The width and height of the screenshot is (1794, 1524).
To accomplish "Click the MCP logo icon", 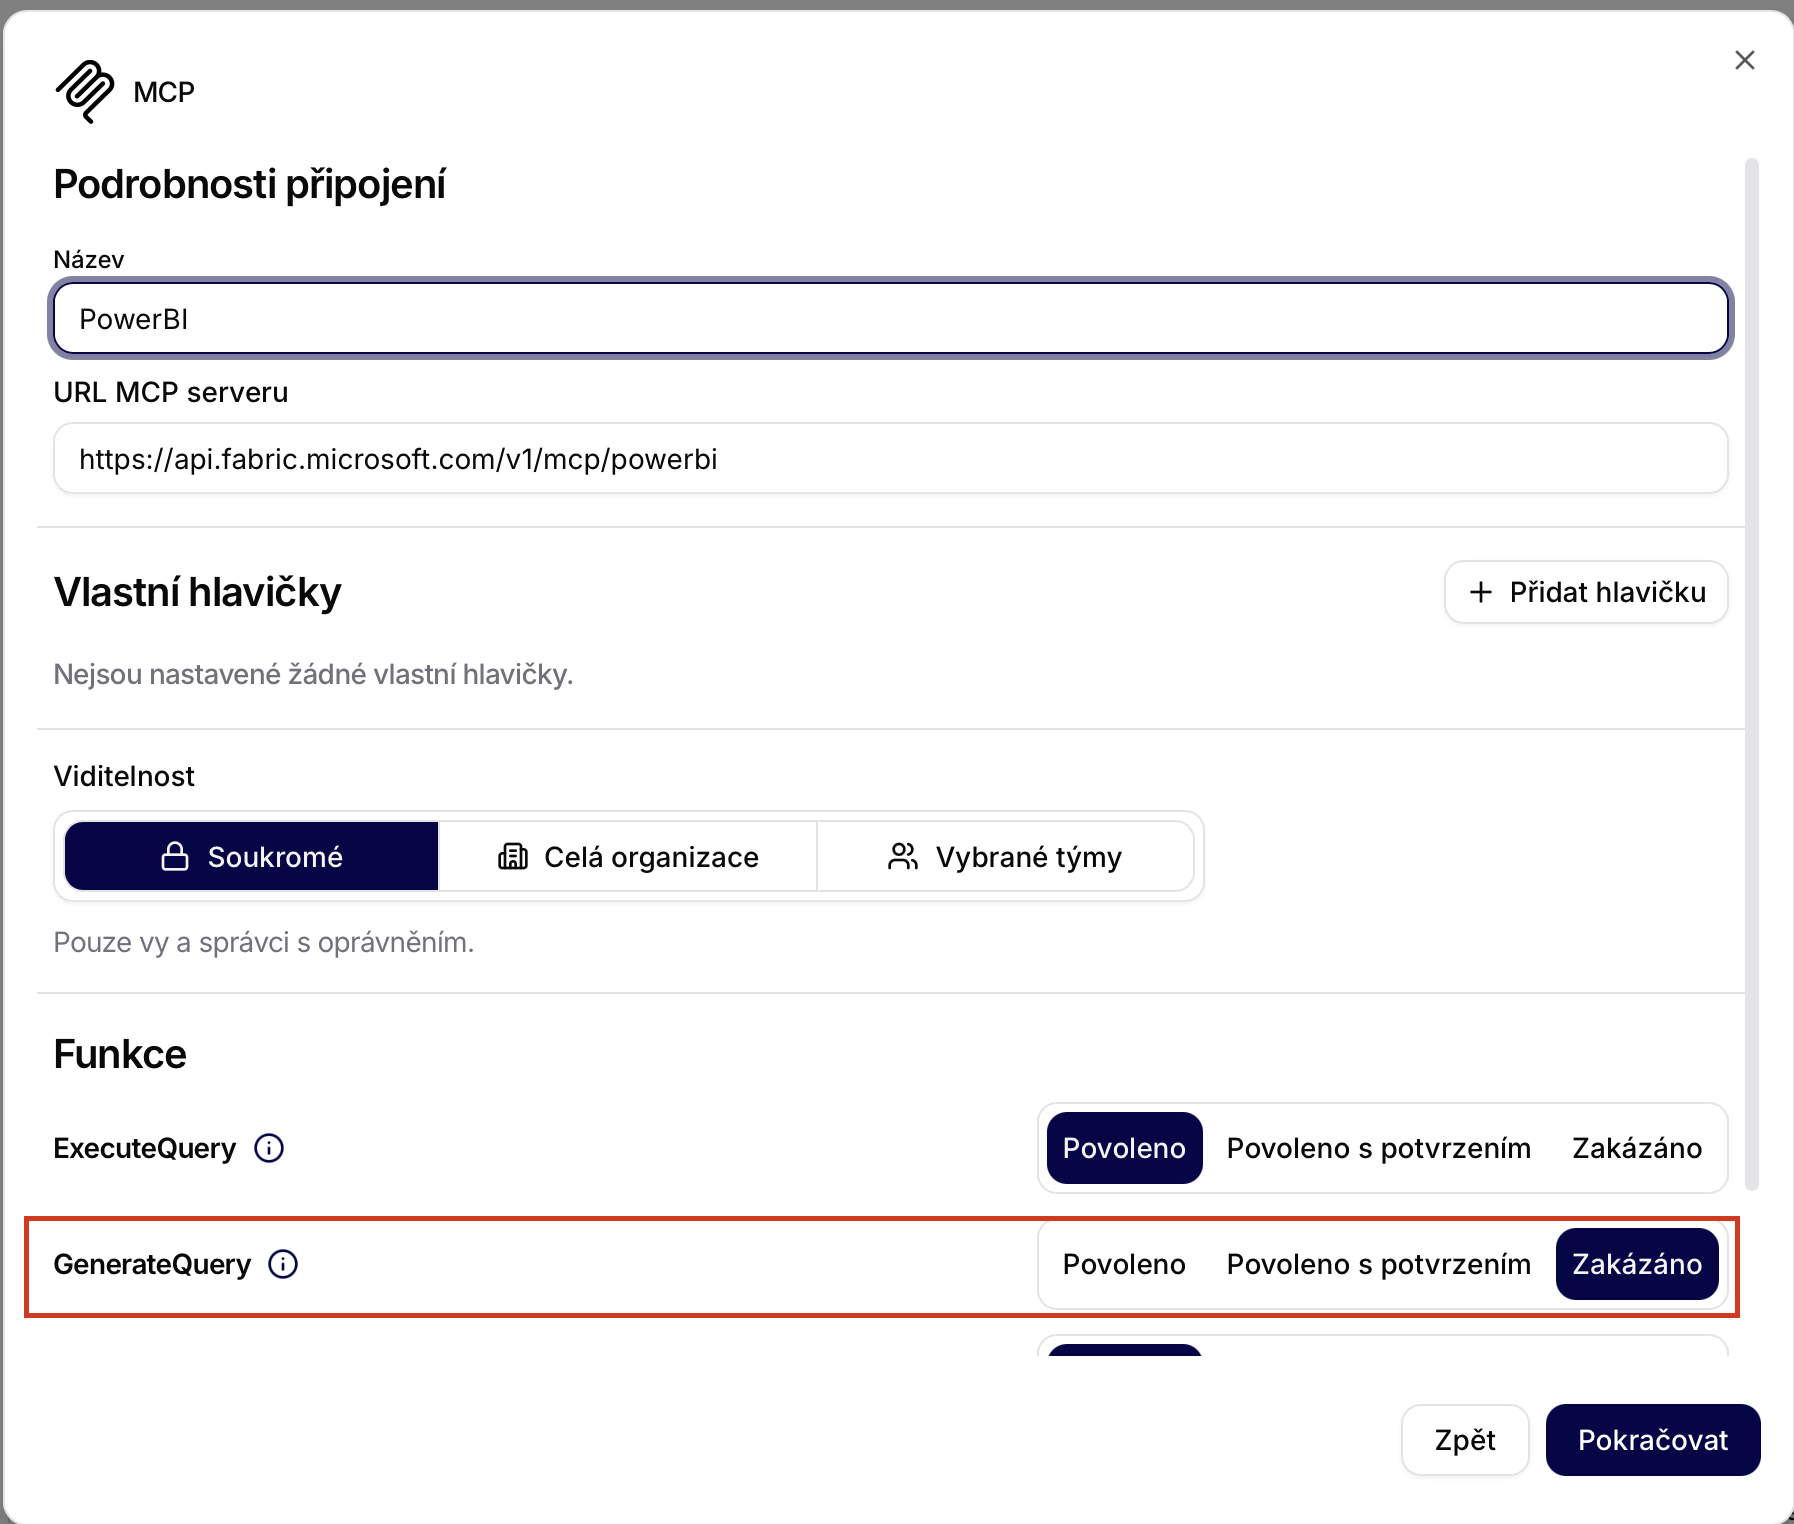I will 85,92.
